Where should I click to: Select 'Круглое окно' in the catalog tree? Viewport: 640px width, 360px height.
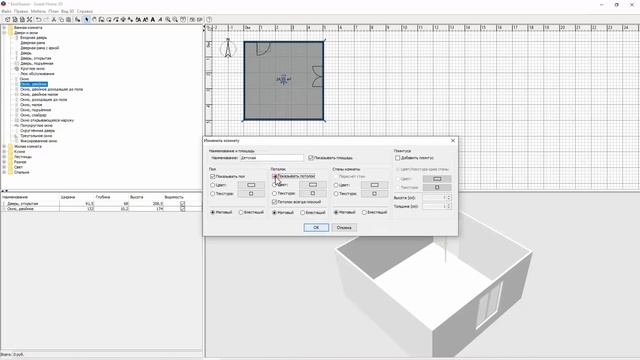pos(32,69)
